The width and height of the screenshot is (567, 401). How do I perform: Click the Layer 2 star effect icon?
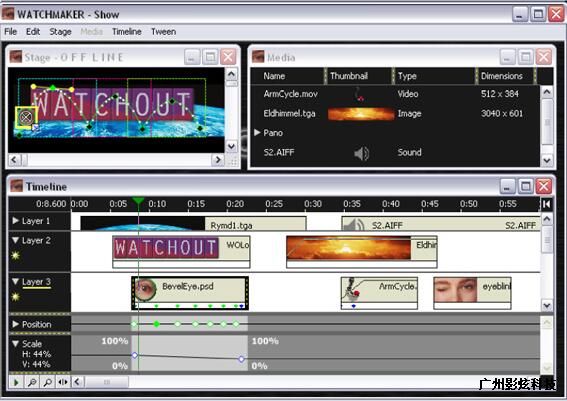pyautogui.click(x=15, y=256)
